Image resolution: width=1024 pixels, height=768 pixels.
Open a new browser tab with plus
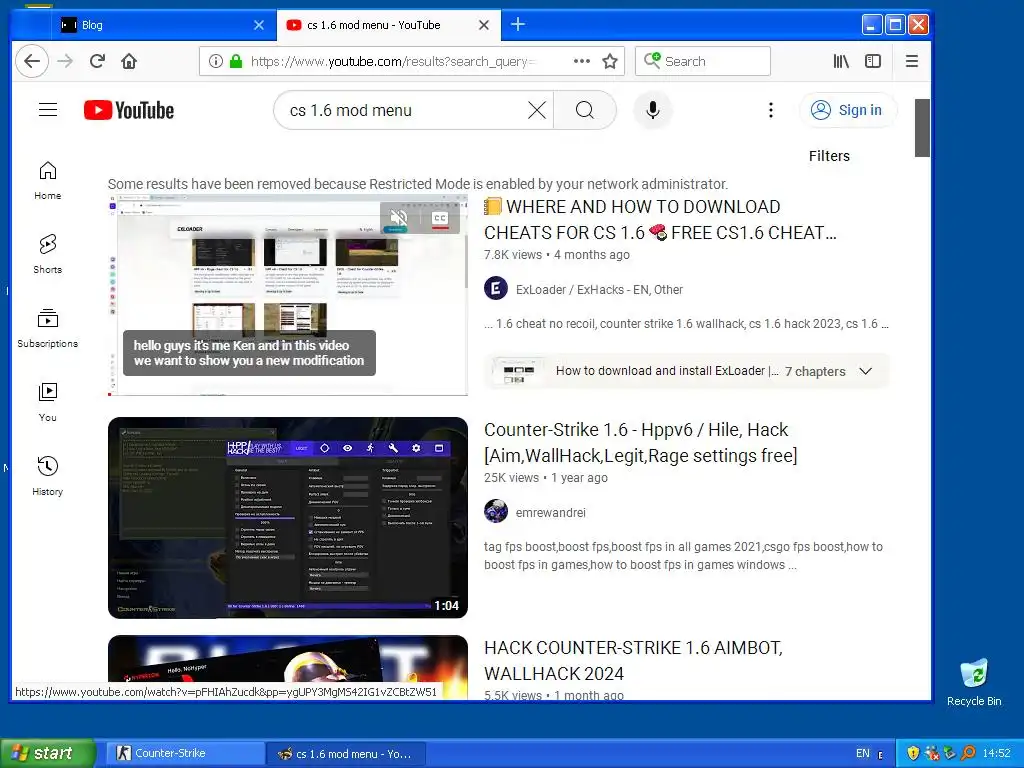tap(518, 25)
